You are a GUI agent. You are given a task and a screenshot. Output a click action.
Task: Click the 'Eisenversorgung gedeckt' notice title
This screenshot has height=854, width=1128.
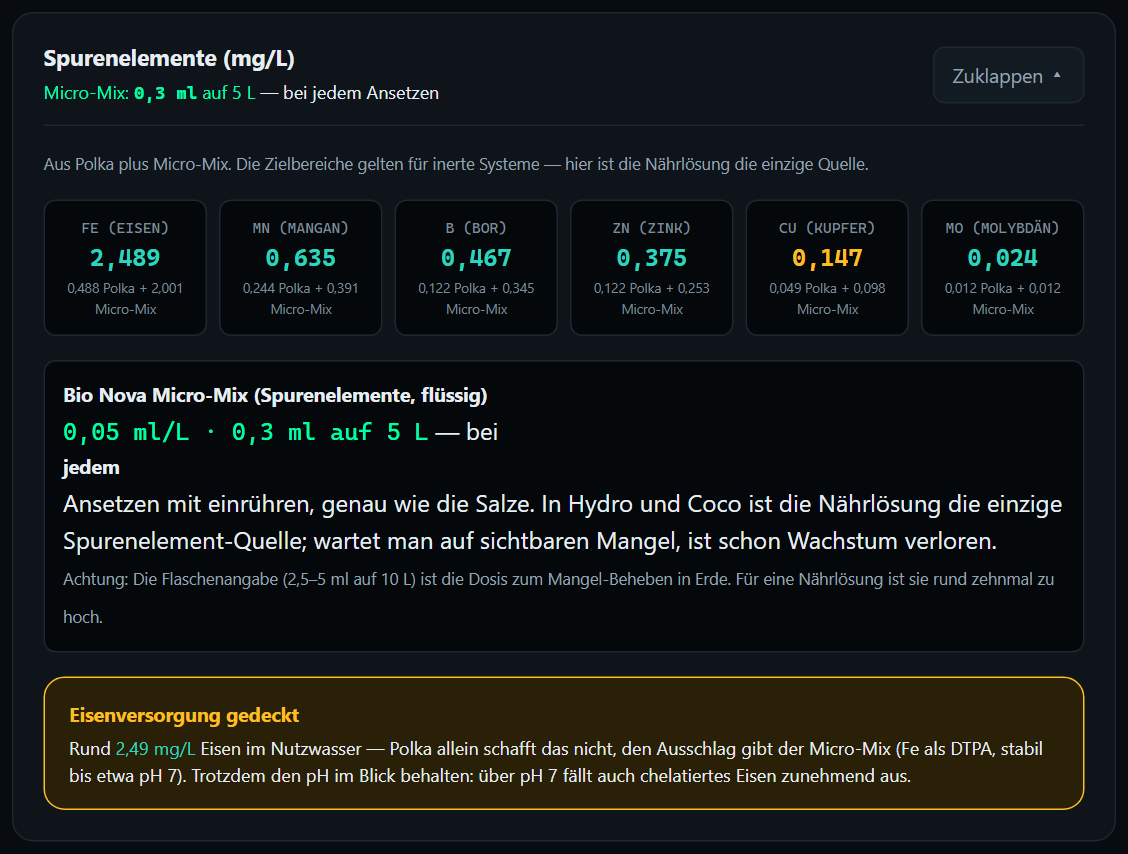[x=184, y=715]
